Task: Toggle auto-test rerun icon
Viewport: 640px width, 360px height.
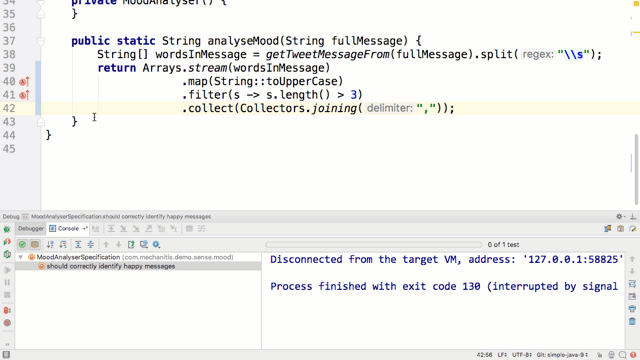Action: [7, 255]
